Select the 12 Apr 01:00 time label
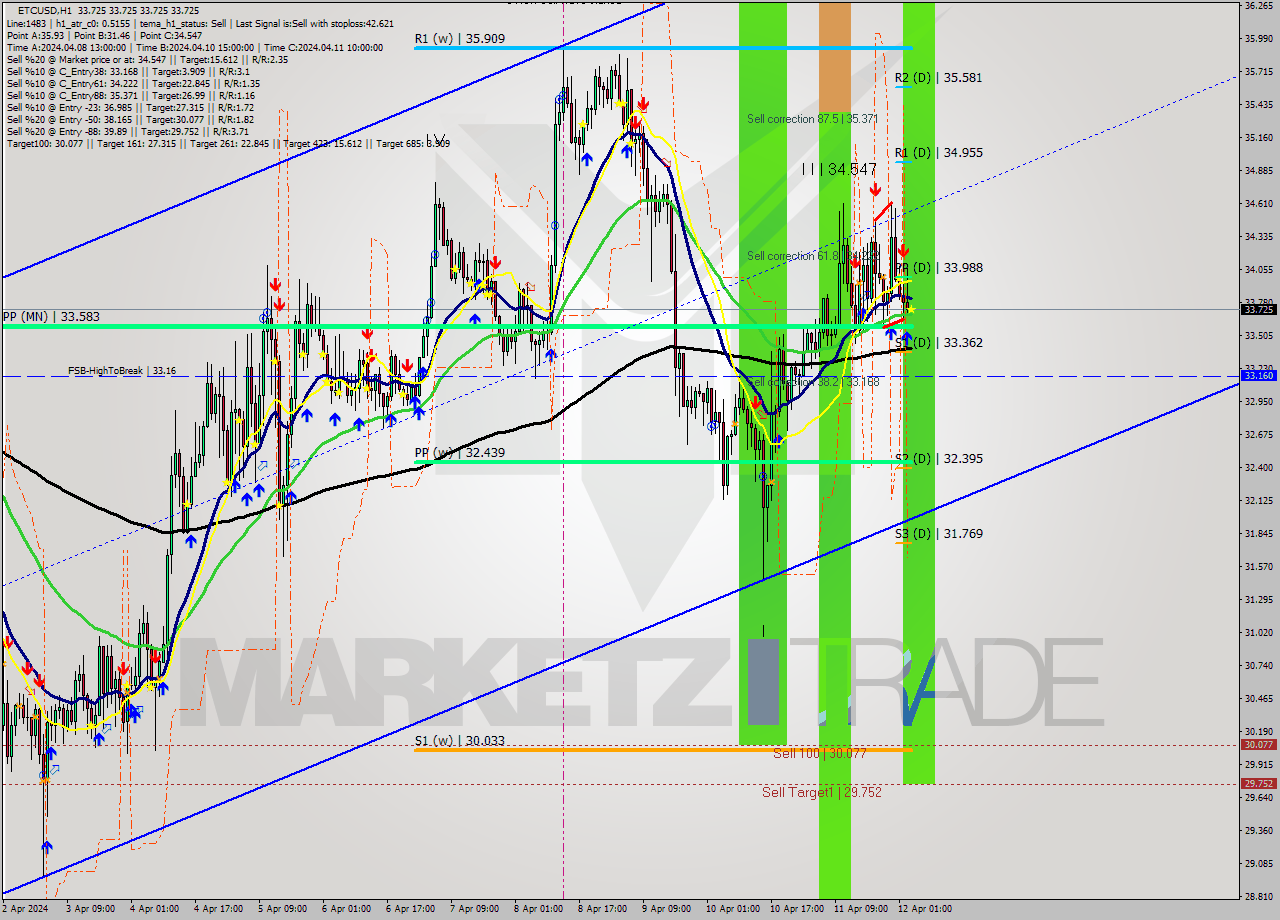 coord(925,909)
